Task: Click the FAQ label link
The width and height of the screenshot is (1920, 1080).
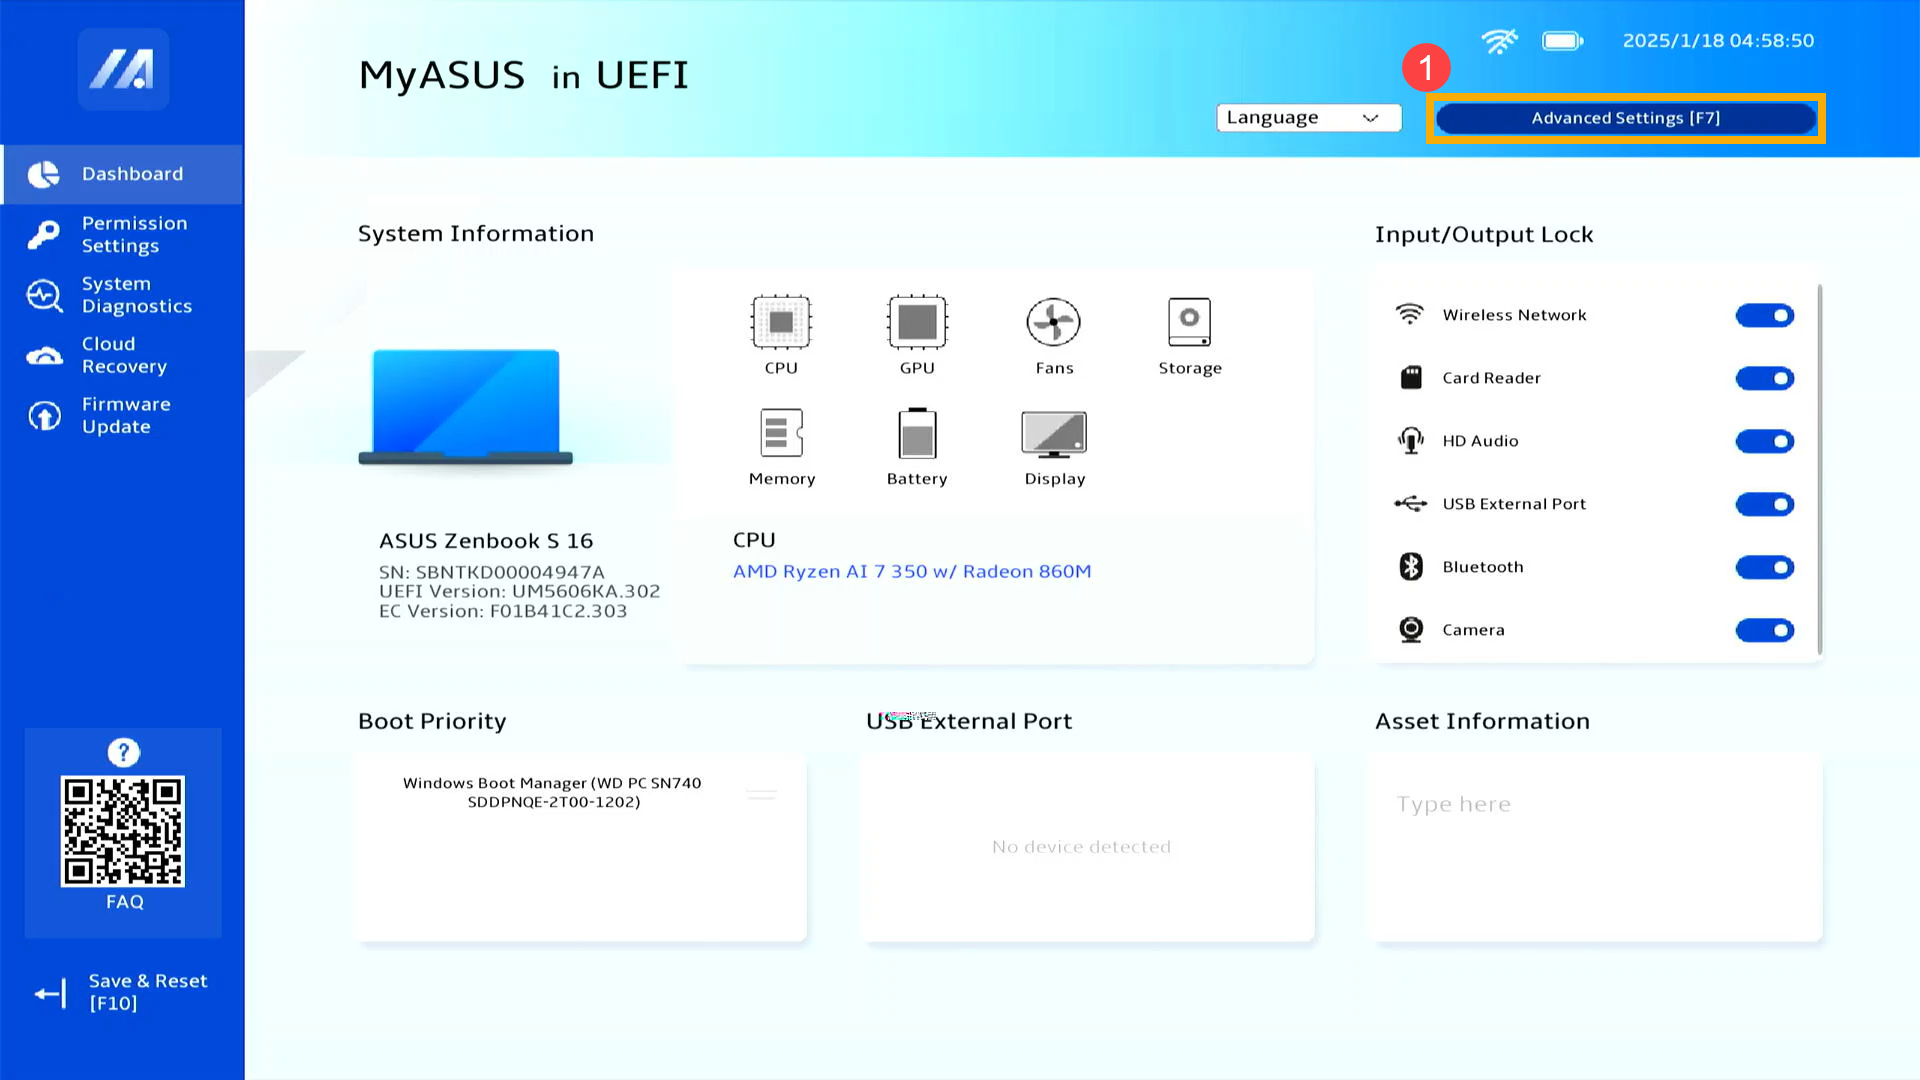Action: [x=124, y=901]
